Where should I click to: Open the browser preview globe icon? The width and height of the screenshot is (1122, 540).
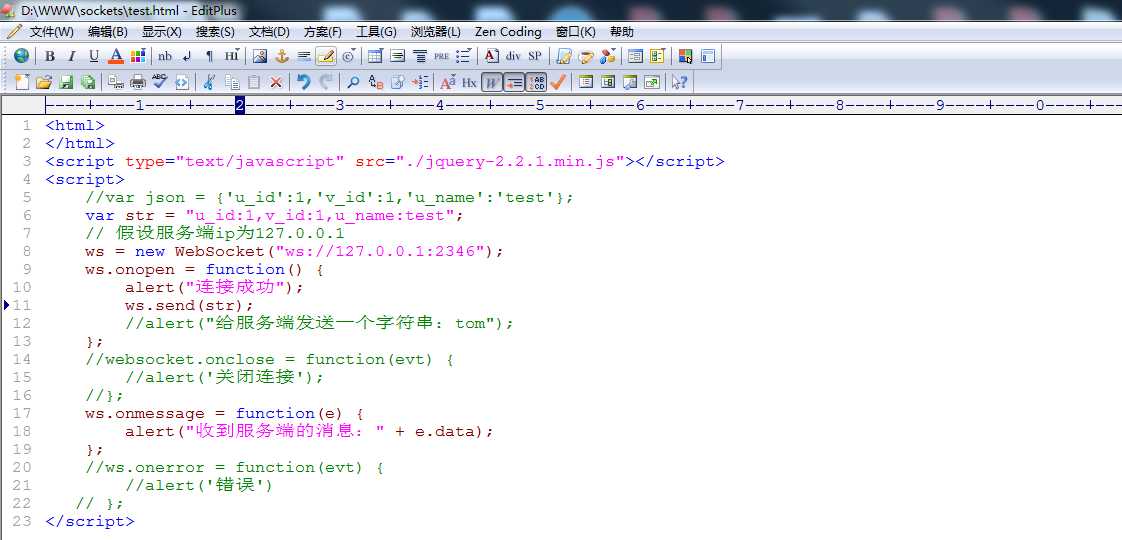21,56
